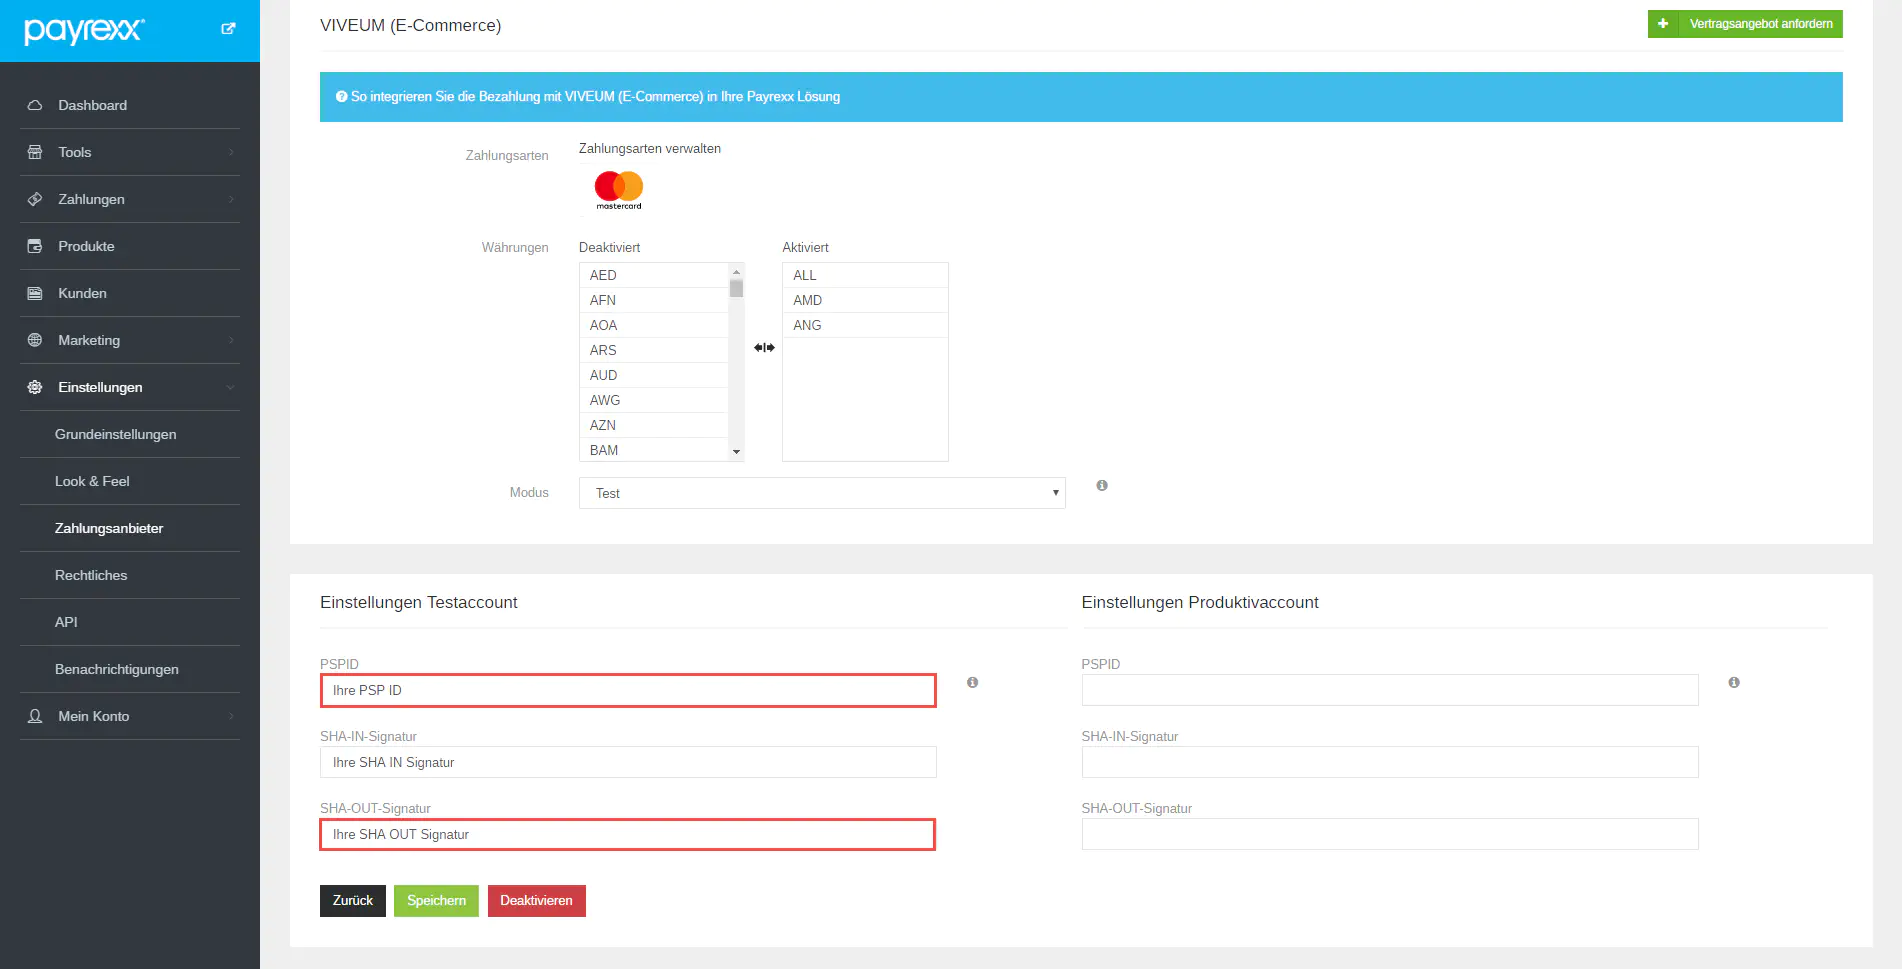Viewport: 1902px width, 969px height.
Task: Collapse the Einstellungen sidebar section
Action: click(130, 387)
